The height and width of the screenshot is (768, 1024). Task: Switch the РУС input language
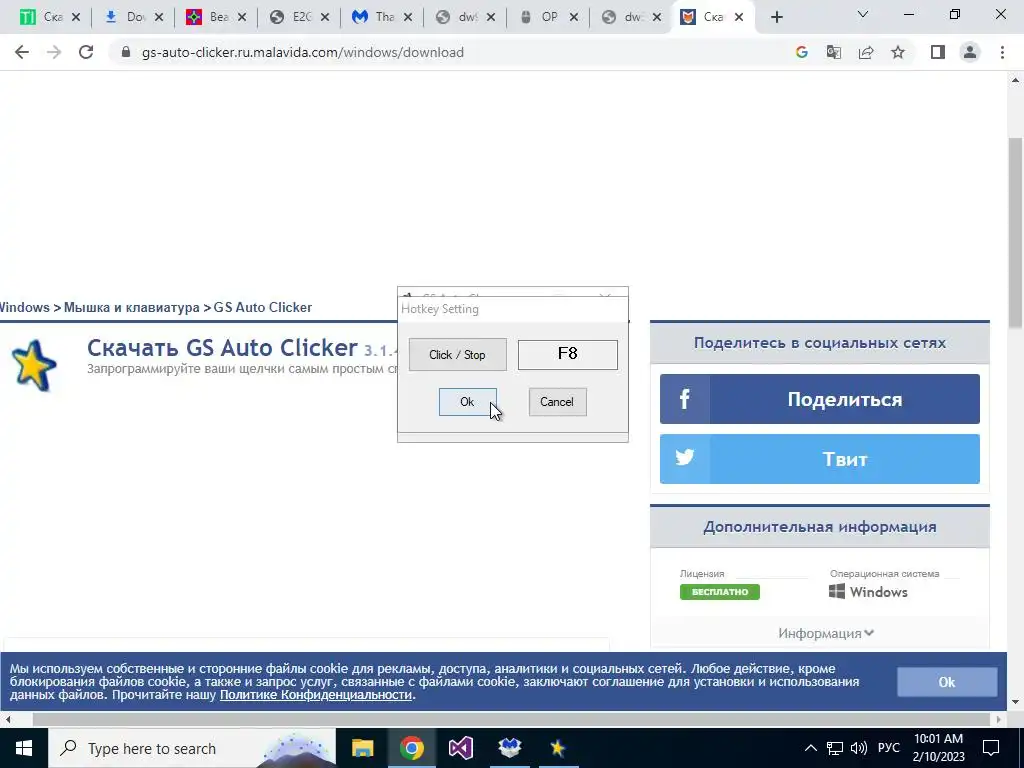pos(889,748)
